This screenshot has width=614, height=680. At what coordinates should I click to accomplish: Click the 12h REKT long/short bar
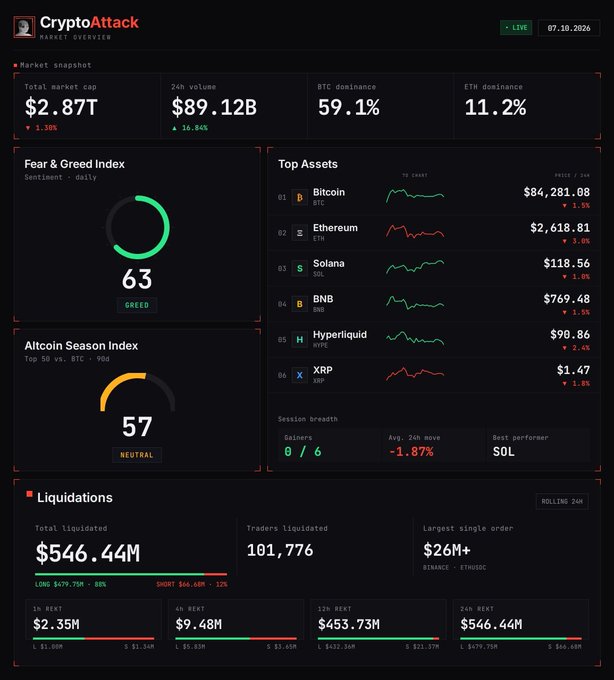378,638
